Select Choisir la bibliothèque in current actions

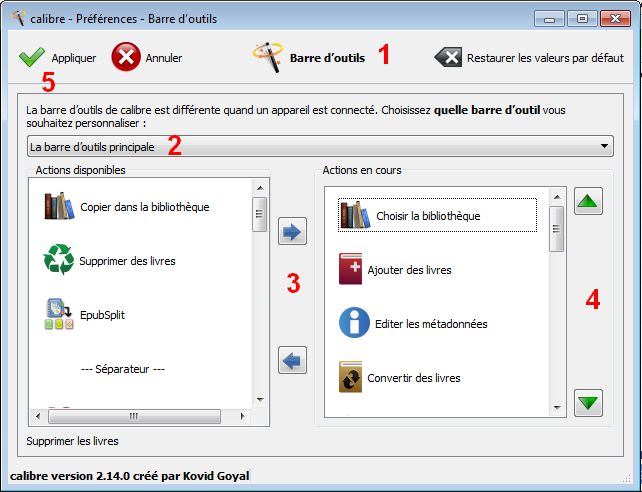(x=437, y=216)
